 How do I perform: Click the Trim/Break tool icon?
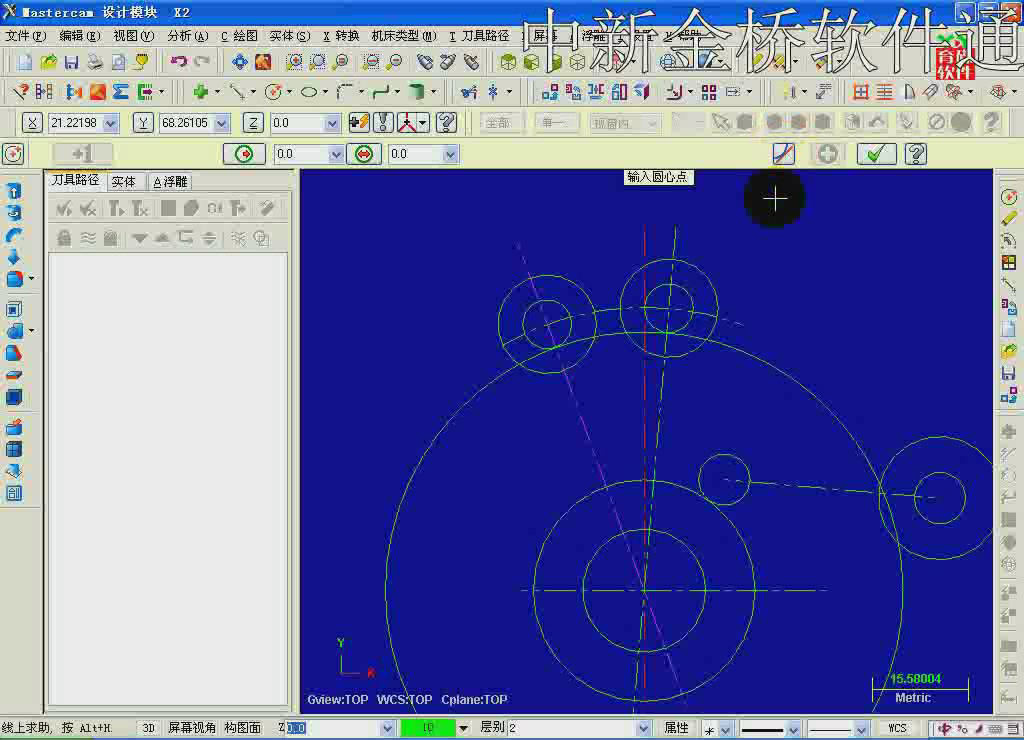coord(468,92)
